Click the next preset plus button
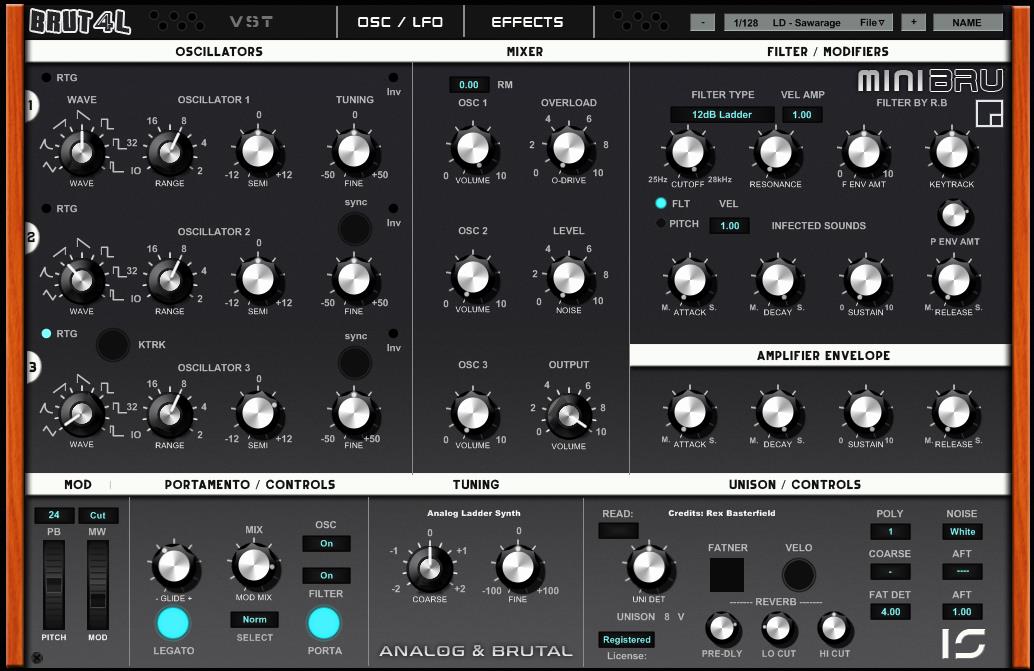Image resolution: width=1034 pixels, height=671 pixels. pyautogui.click(x=913, y=22)
